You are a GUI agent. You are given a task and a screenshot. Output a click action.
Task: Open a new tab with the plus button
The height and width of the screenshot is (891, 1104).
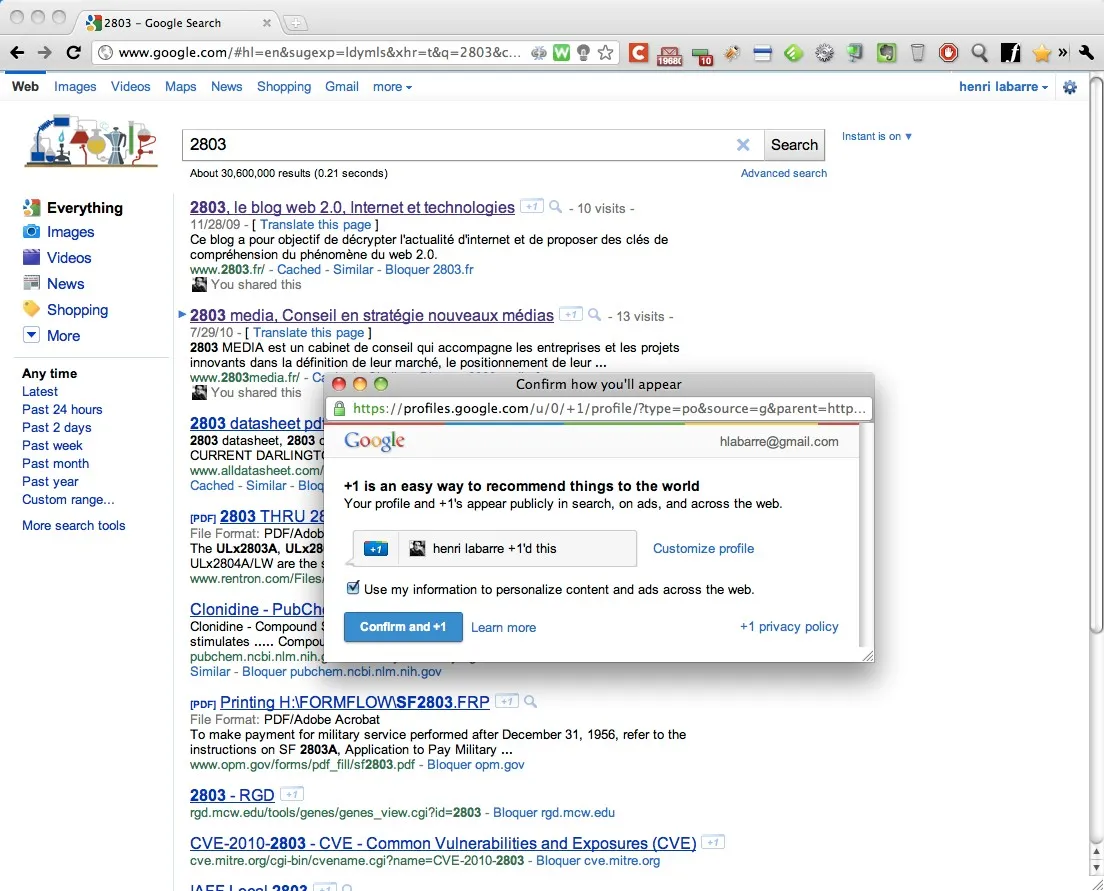(x=296, y=23)
